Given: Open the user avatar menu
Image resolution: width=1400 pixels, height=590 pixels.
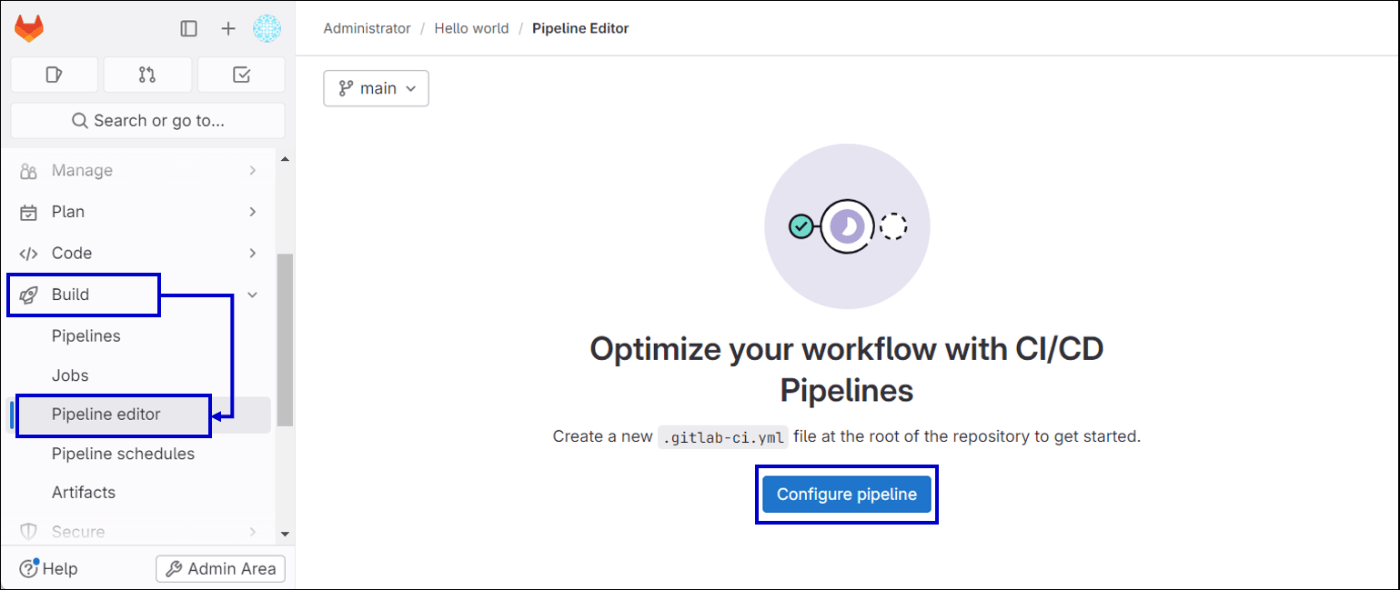Looking at the screenshot, I should pos(268,29).
